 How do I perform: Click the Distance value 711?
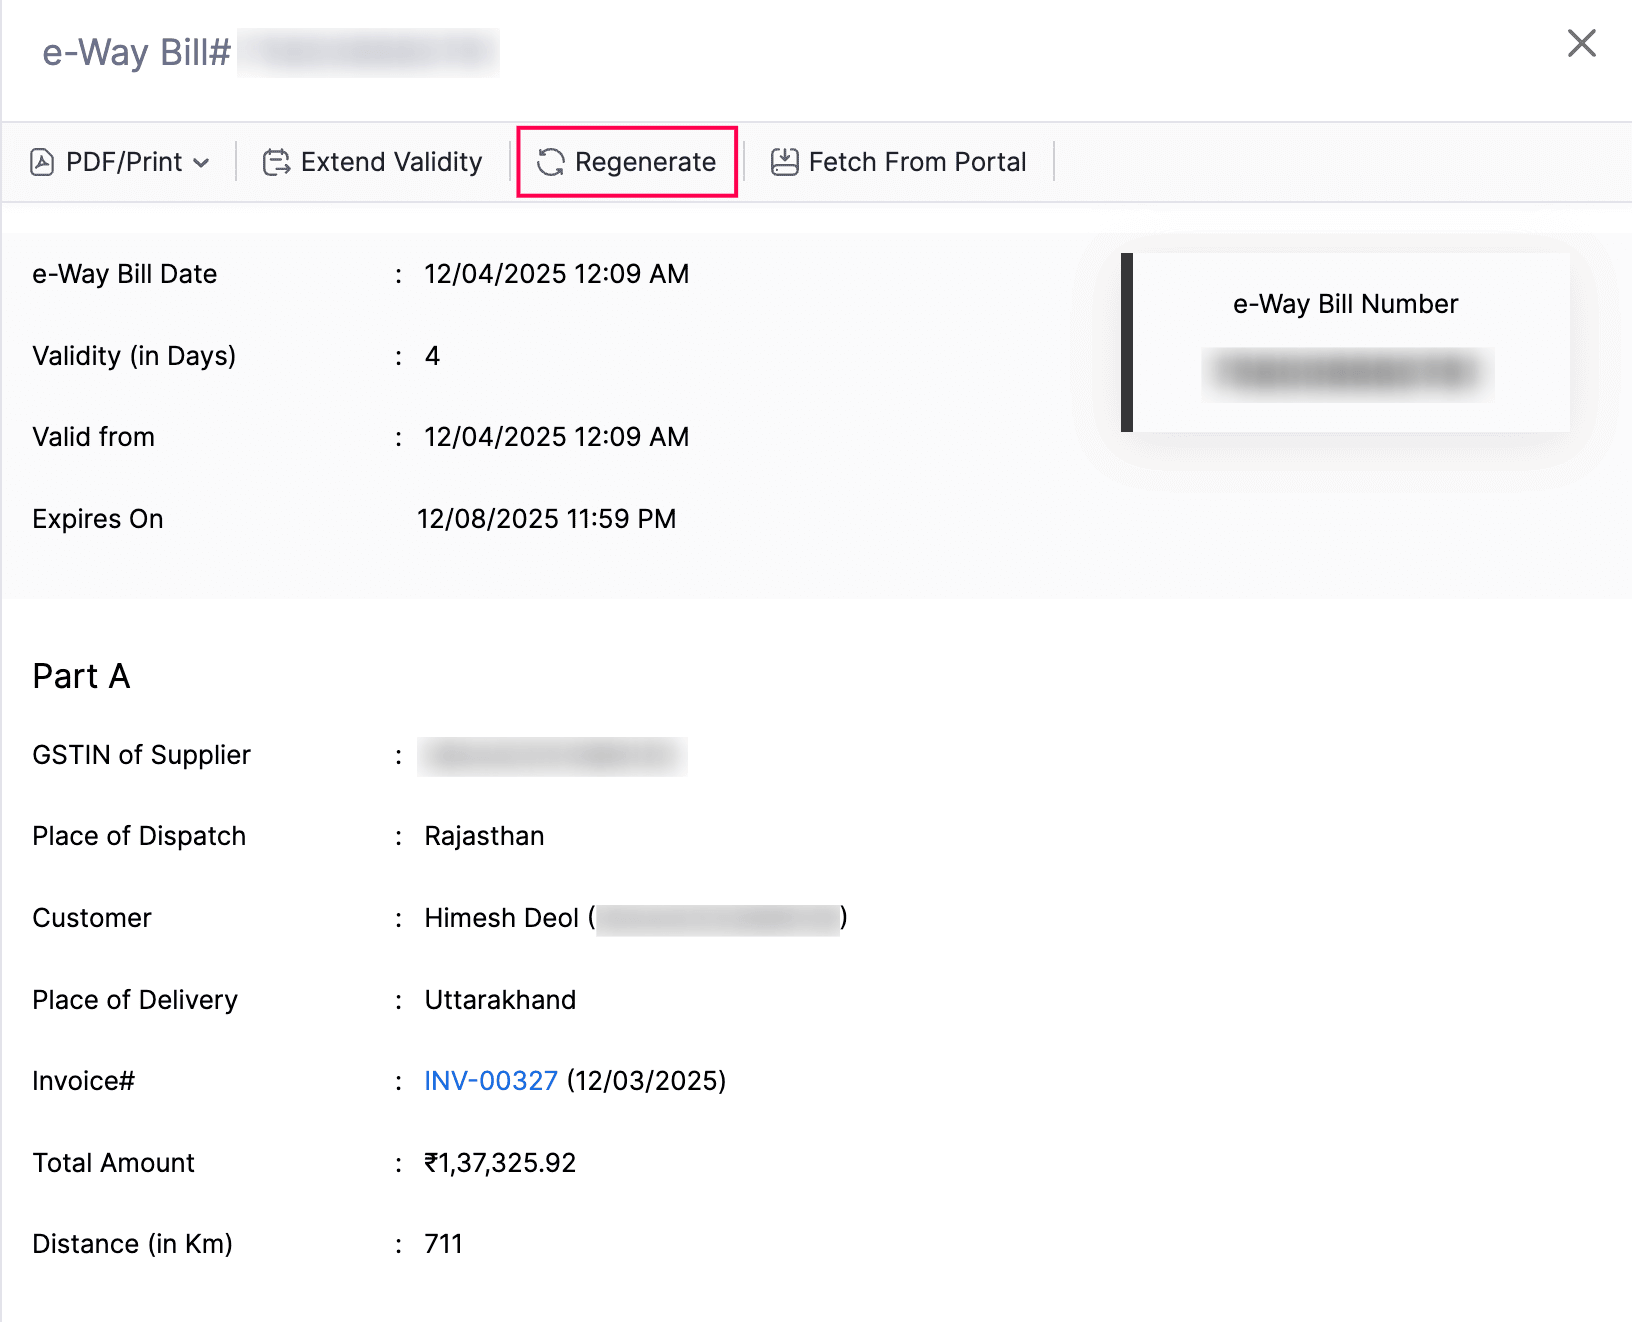tap(443, 1244)
